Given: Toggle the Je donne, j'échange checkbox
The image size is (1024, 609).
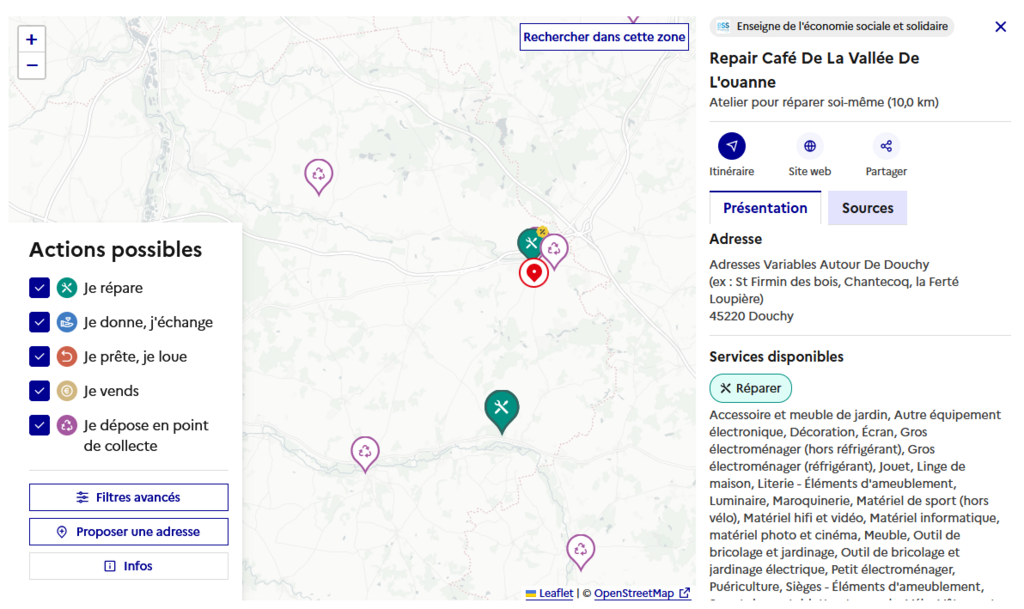Looking at the screenshot, I should (x=39, y=322).
